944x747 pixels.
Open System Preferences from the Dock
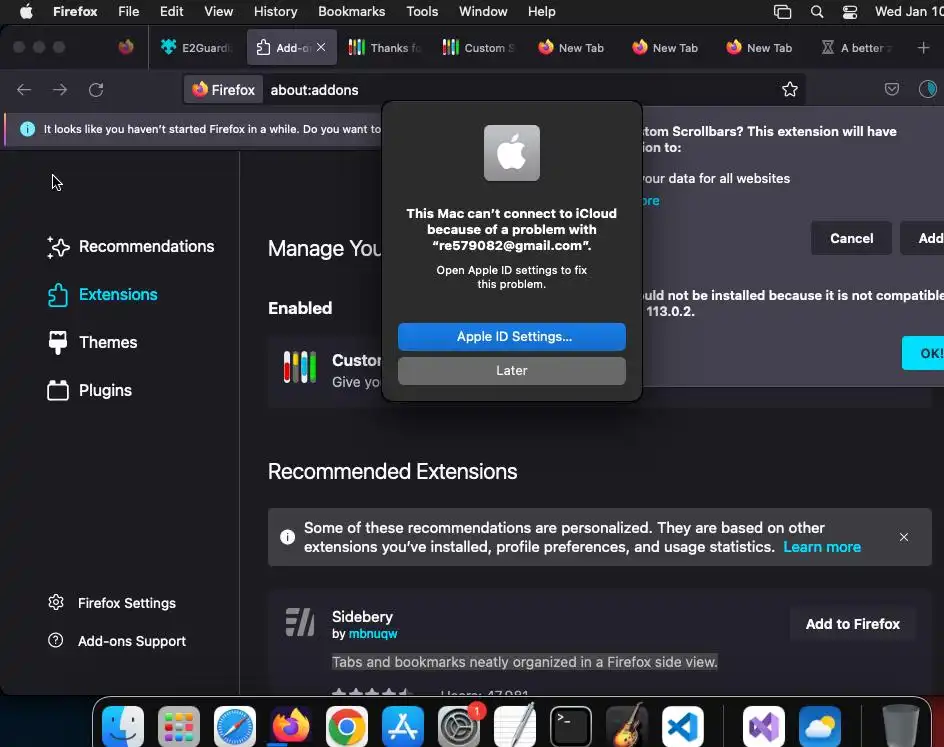(x=459, y=726)
